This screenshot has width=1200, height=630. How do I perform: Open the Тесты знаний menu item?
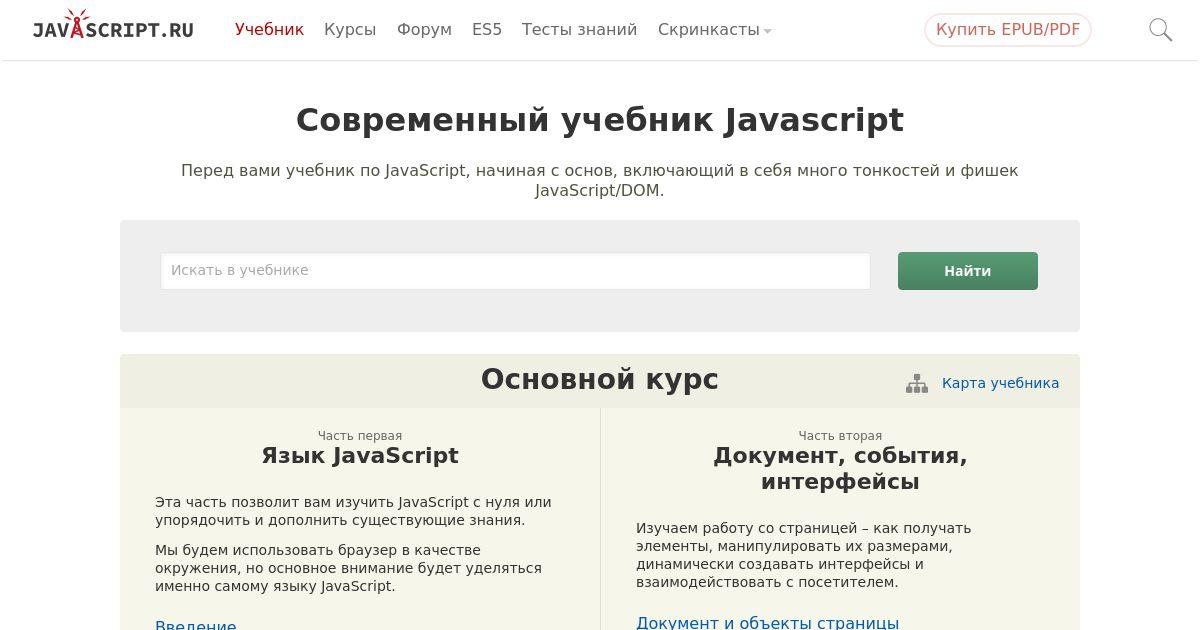pyautogui.click(x=579, y=30)
